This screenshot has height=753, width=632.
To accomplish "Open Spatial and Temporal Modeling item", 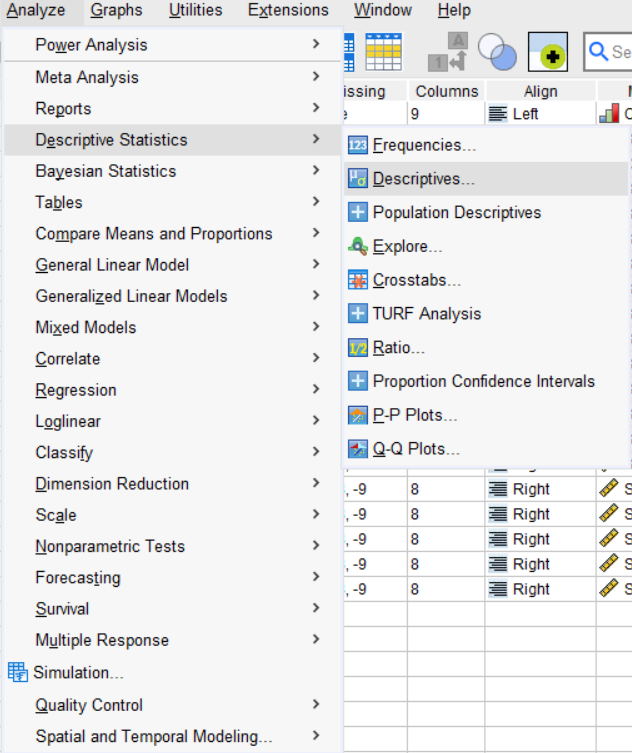I will coord(172,736).
